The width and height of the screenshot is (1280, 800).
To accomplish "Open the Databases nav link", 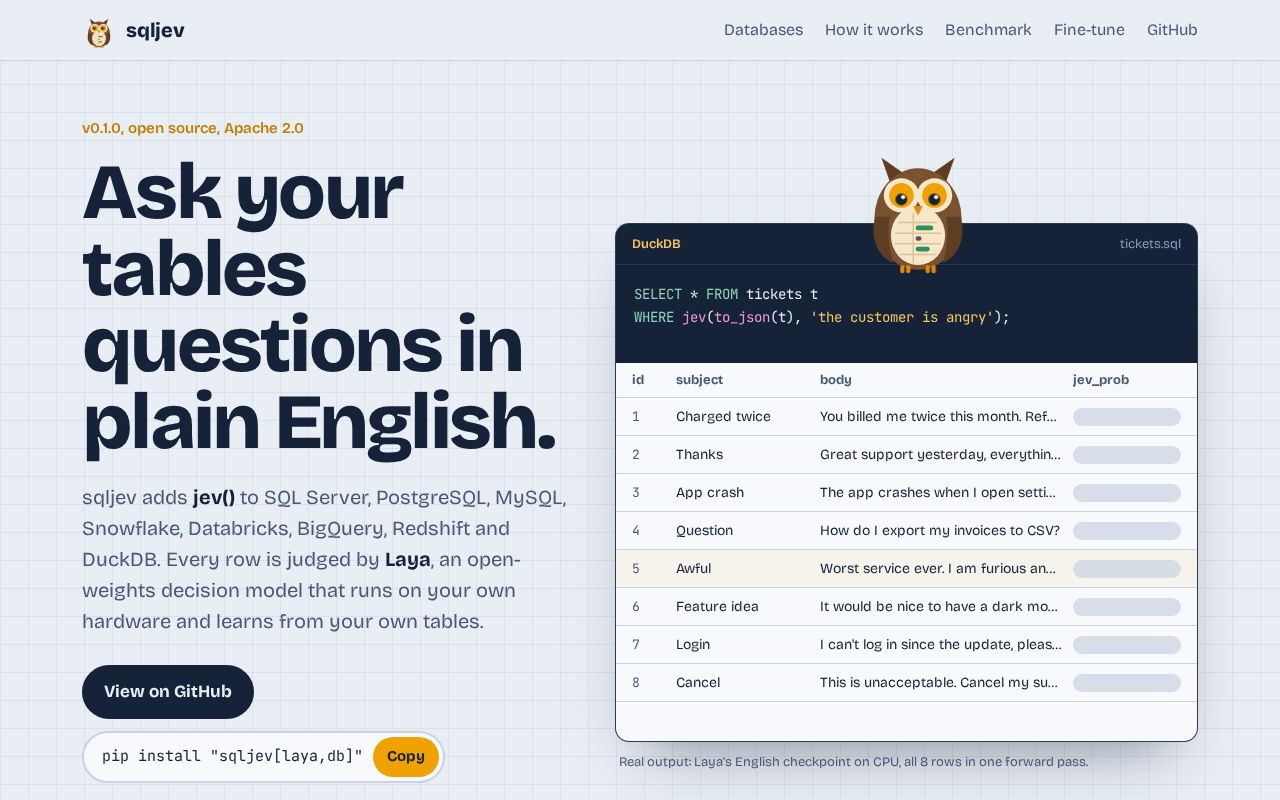I will 763,30.
